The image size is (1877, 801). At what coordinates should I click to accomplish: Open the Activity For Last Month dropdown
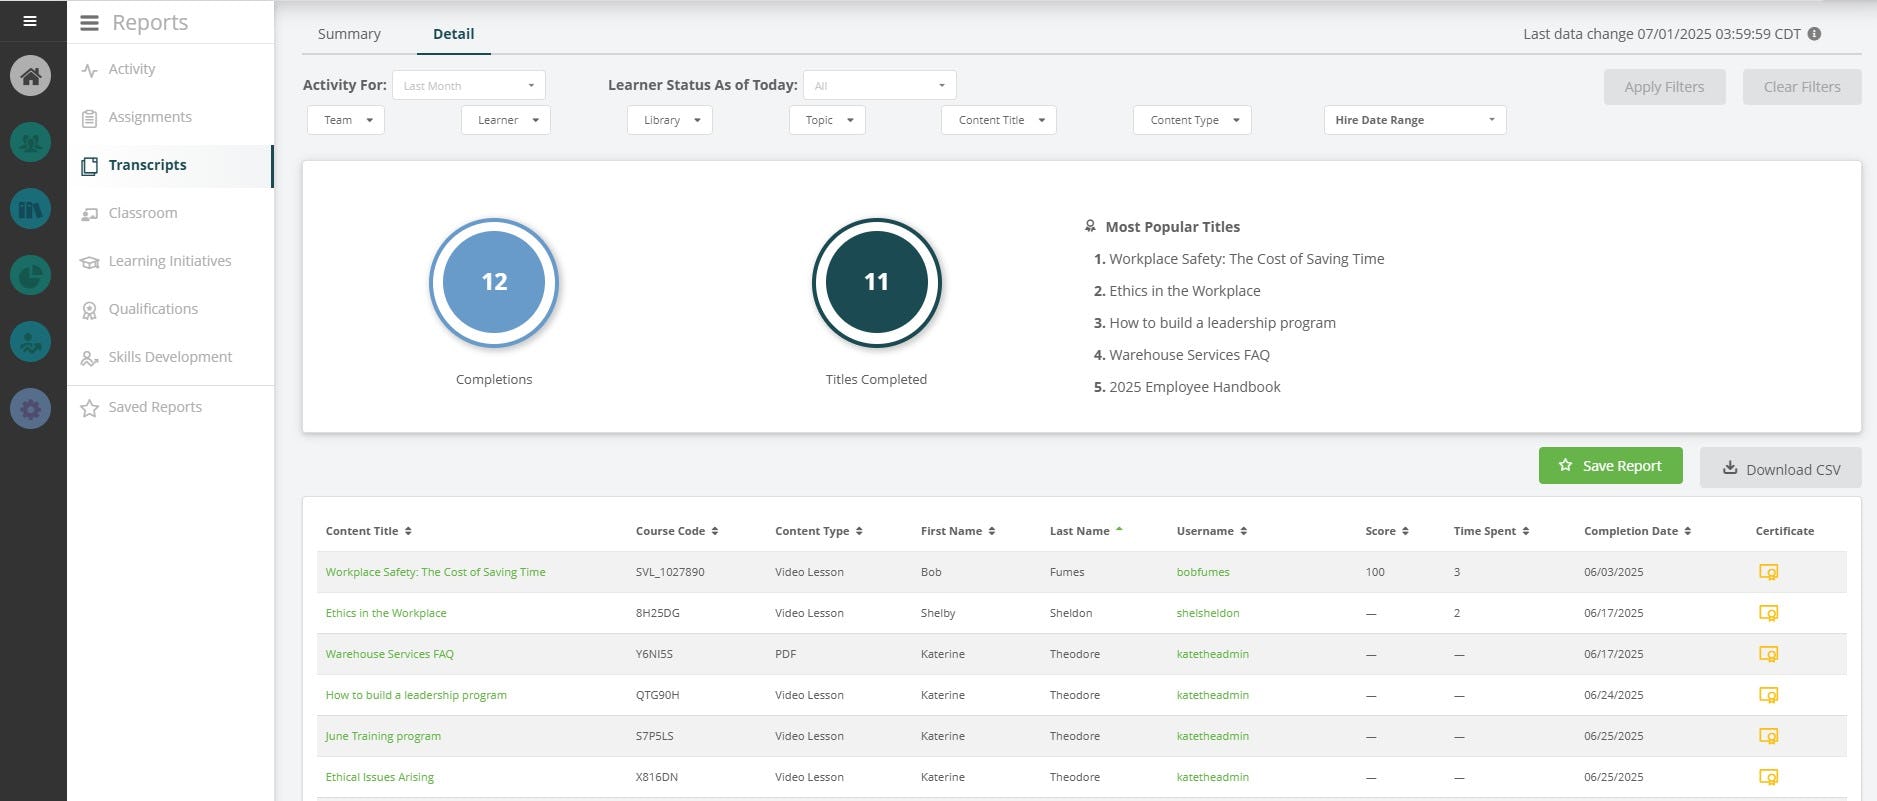(x=469, y=86)
